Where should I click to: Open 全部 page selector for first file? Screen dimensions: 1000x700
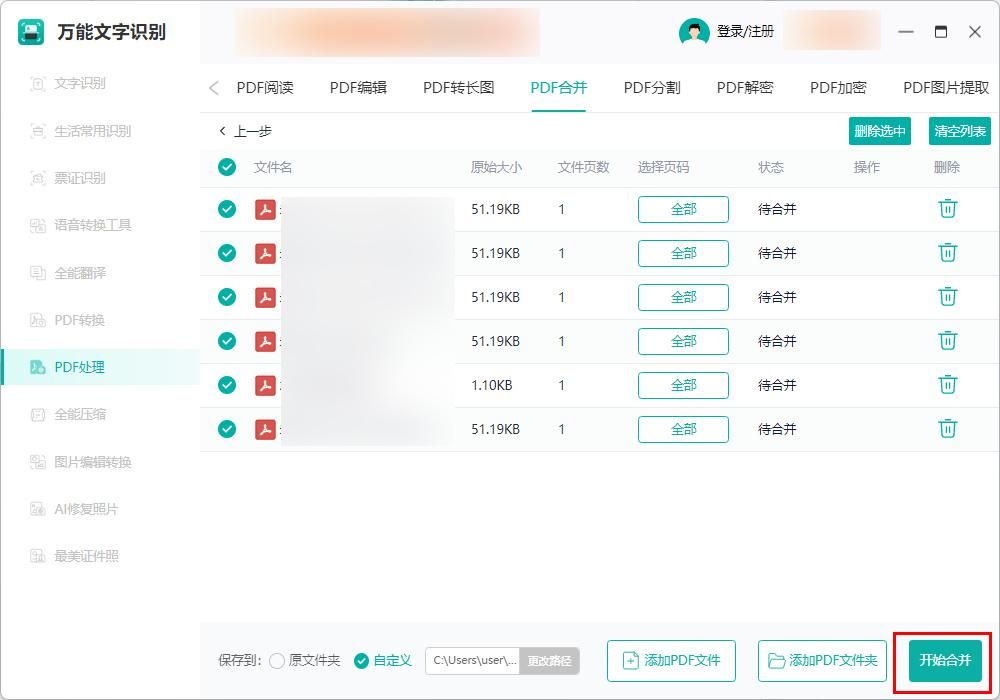pyautogui.click(x=683, y=209)
